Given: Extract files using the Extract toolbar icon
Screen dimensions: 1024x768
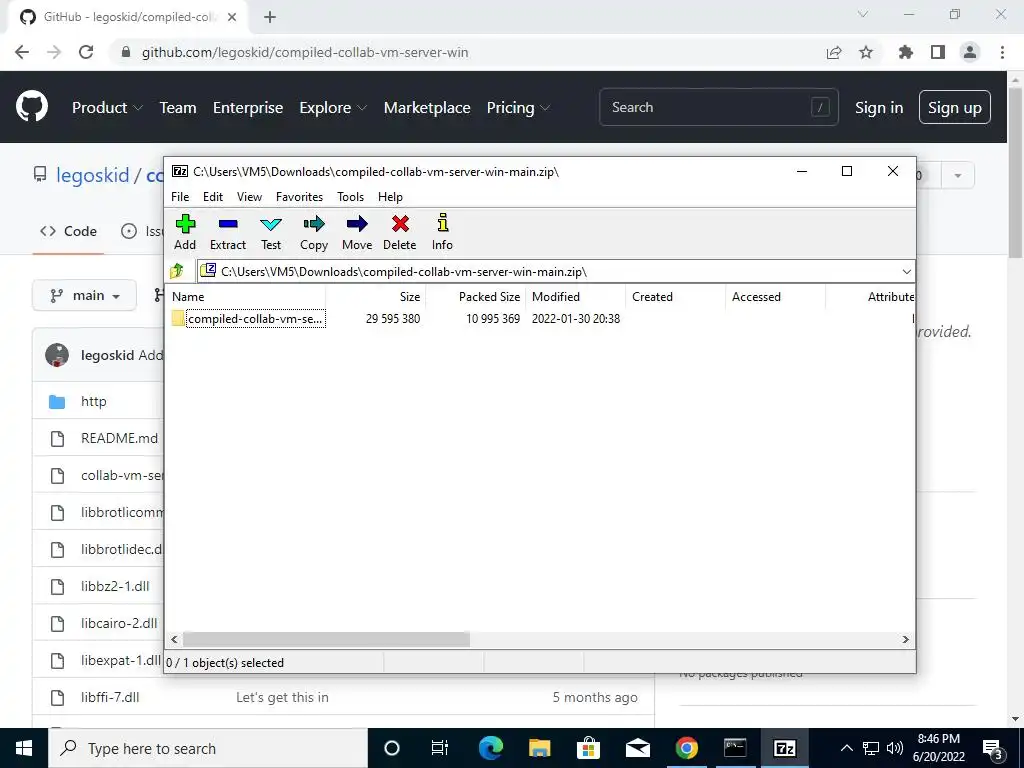Looking at the screenshot, I should point(227,232).
